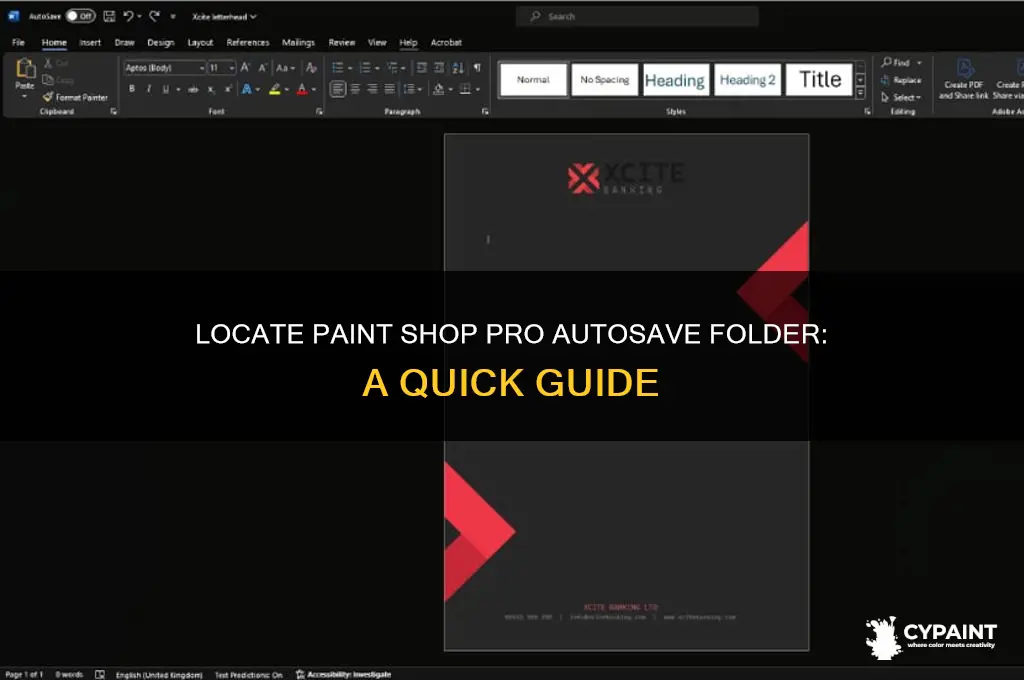Click Decrease Indent icon
This screenshot has height=680, width=1024.
click(x=422, y=67)
